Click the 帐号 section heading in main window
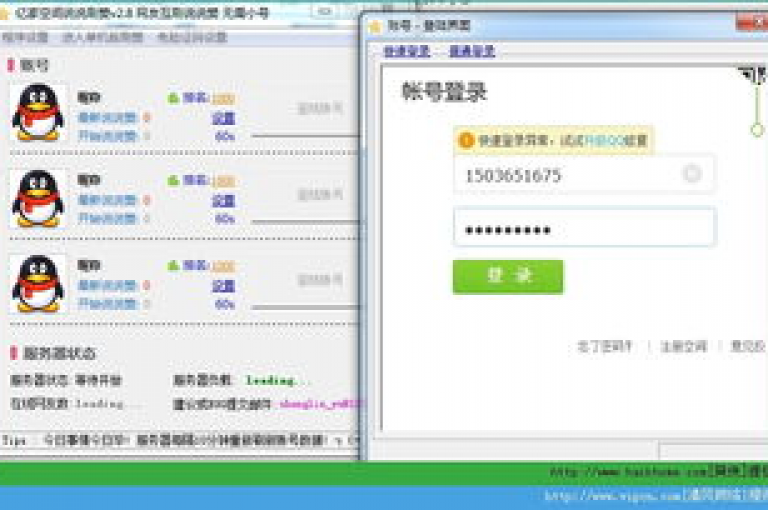The image size is (768, 510). (x=34, y=65)
